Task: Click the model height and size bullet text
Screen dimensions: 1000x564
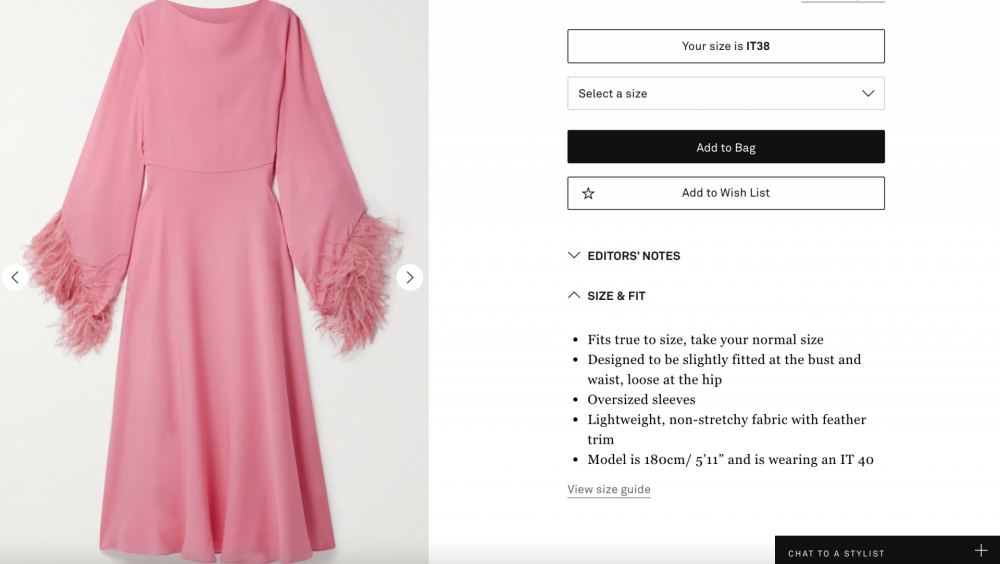Action: 730,460
